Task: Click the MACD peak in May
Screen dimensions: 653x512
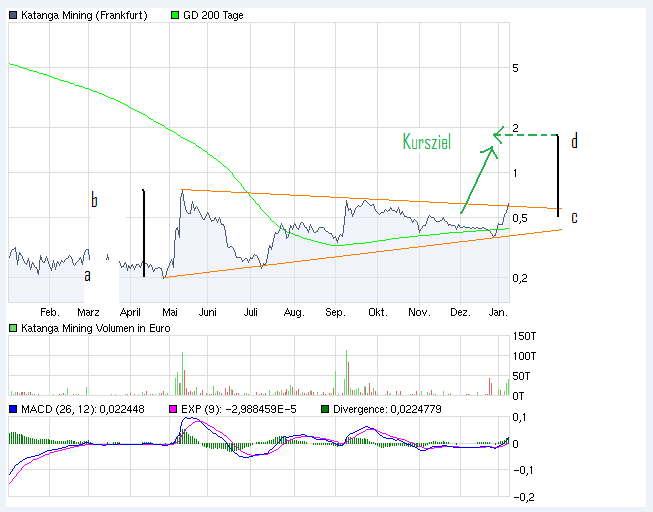Action: pos(189,418)
